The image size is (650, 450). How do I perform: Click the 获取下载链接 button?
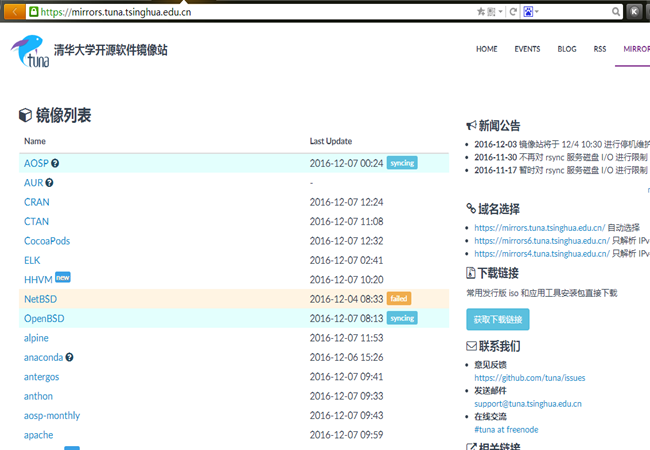click(497, 319)
